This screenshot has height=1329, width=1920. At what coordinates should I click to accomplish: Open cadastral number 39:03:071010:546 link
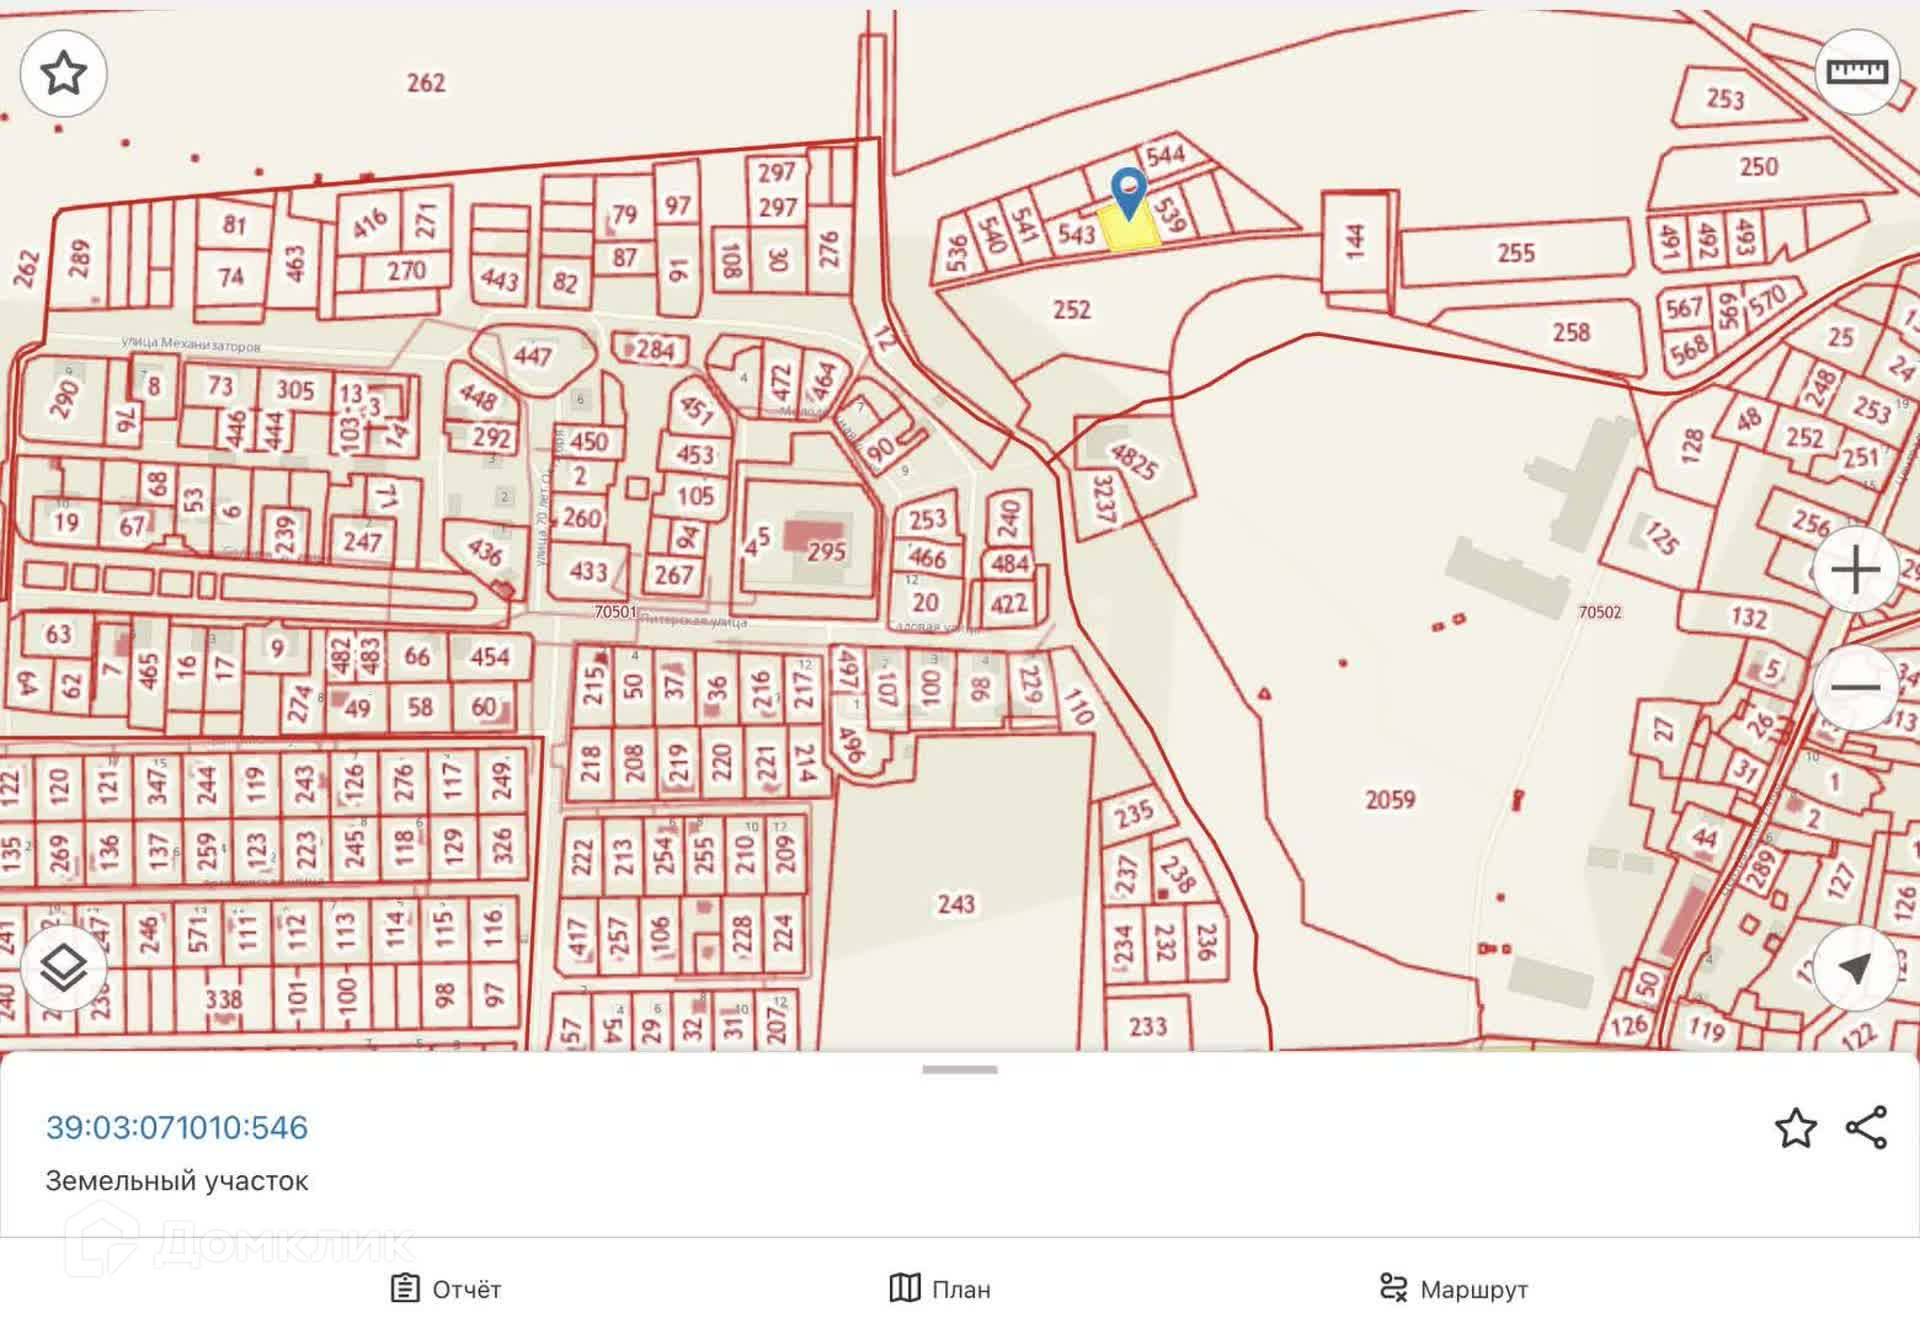177,1127
